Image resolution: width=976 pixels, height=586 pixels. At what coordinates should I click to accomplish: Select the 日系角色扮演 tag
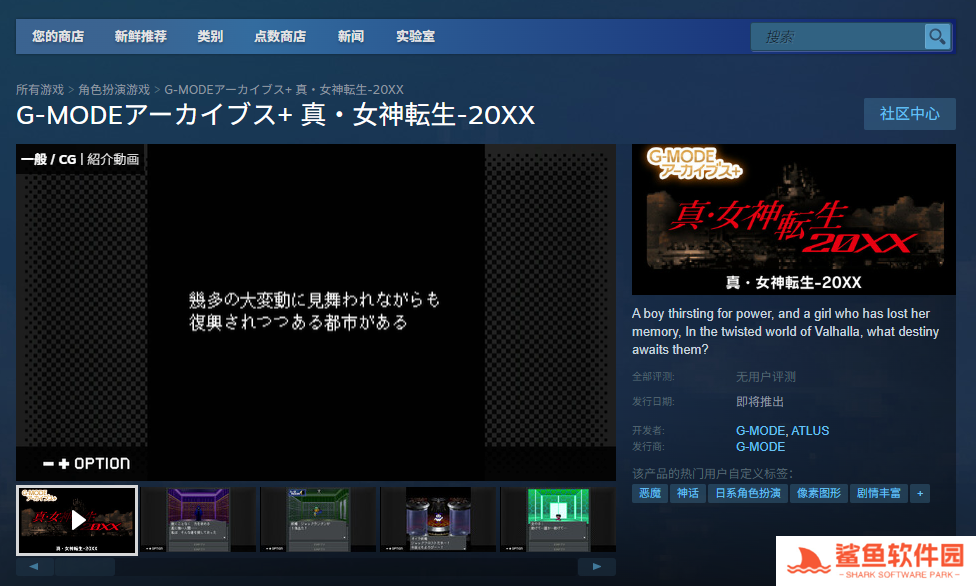746,493
